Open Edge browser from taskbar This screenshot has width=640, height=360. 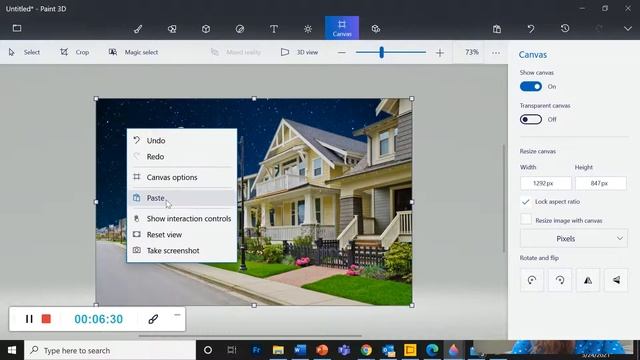point(432,350)
